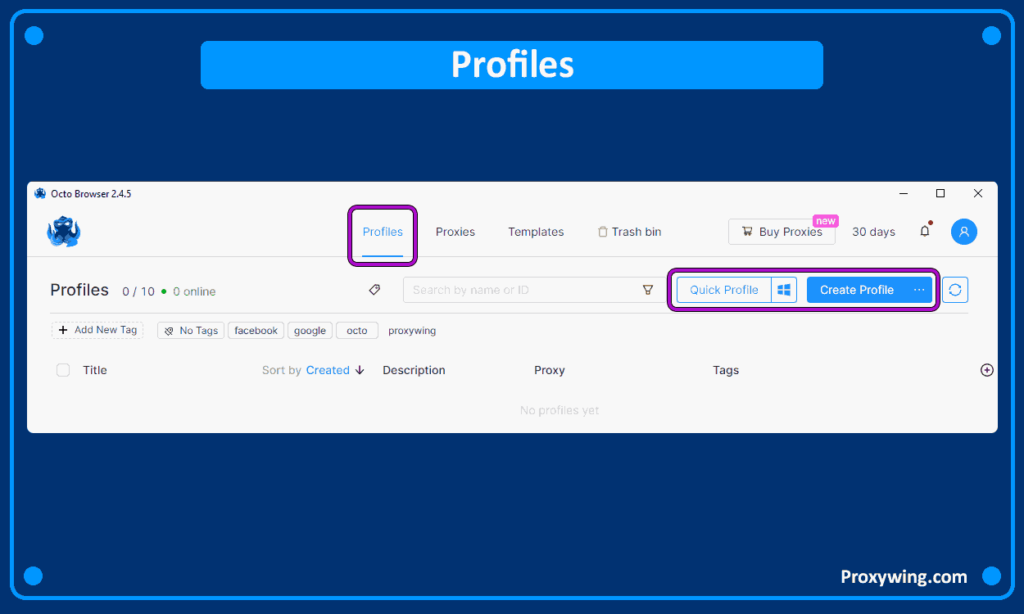This screenshot has width=1024, height=614.
Task: Tick the select-all profiles checkbox
Action: 63,370
